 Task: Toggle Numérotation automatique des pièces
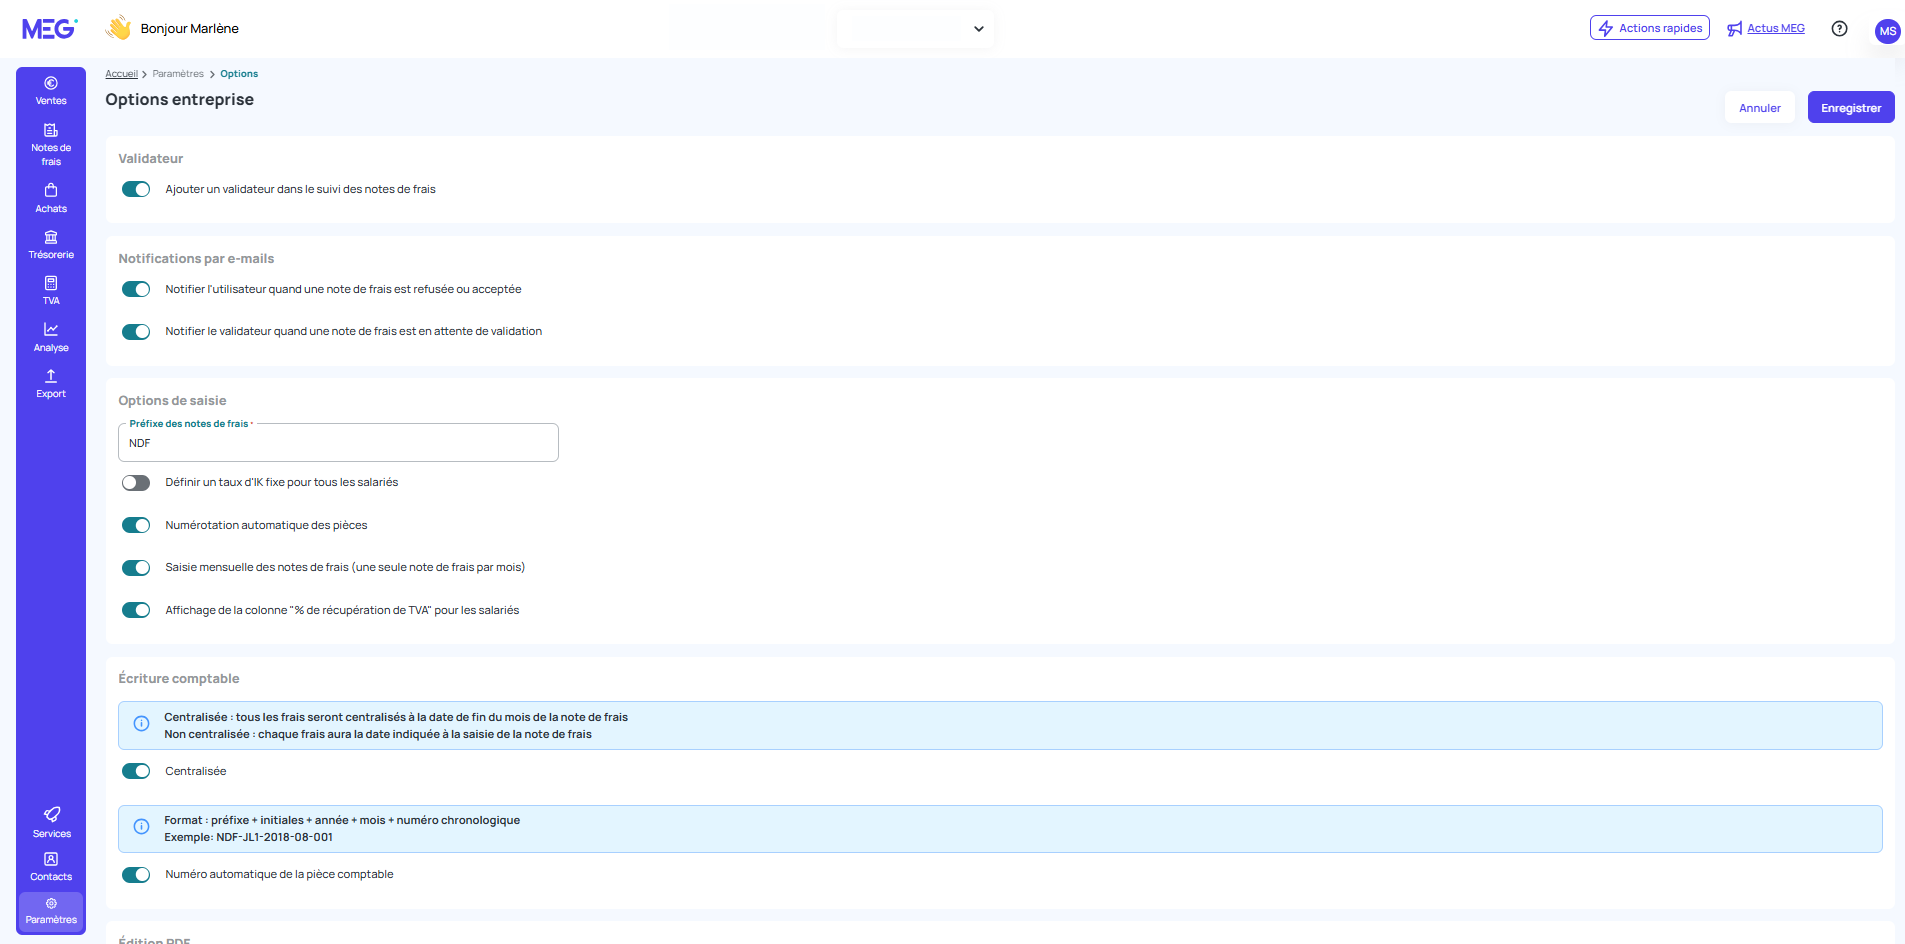136,526
